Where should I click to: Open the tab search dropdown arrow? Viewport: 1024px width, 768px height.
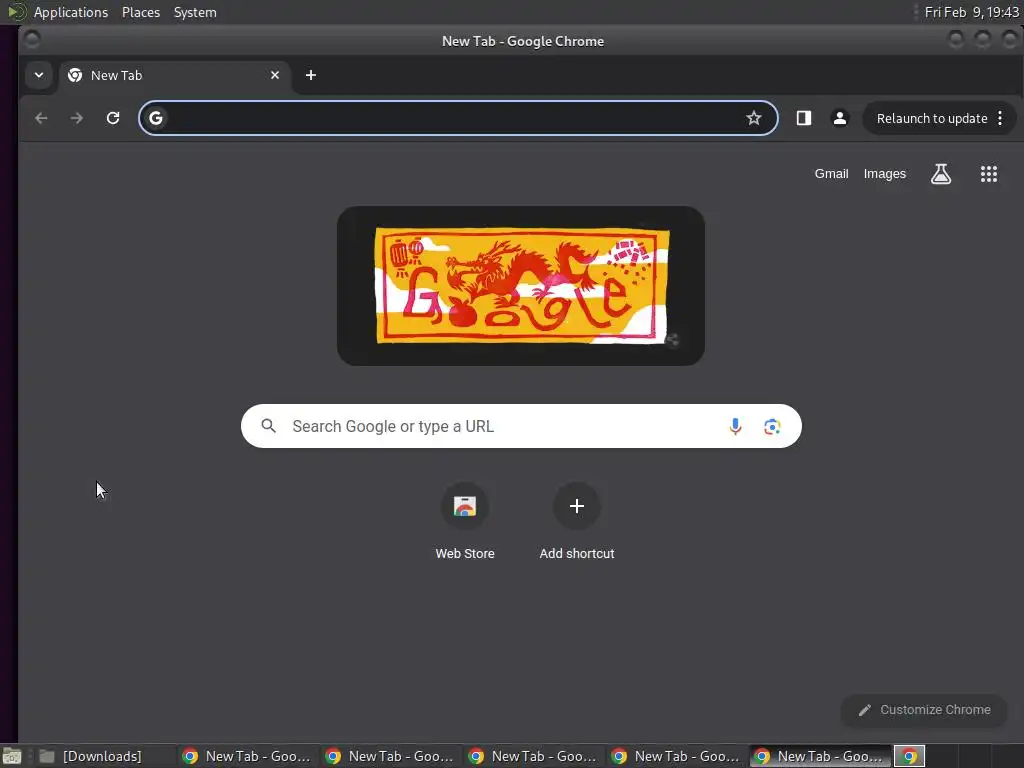pyautogui.click(x=39, y=75)
